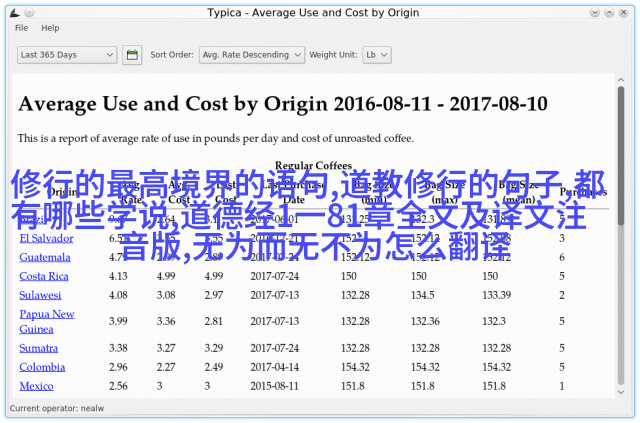Follow the Guatemala origin link

45,257
